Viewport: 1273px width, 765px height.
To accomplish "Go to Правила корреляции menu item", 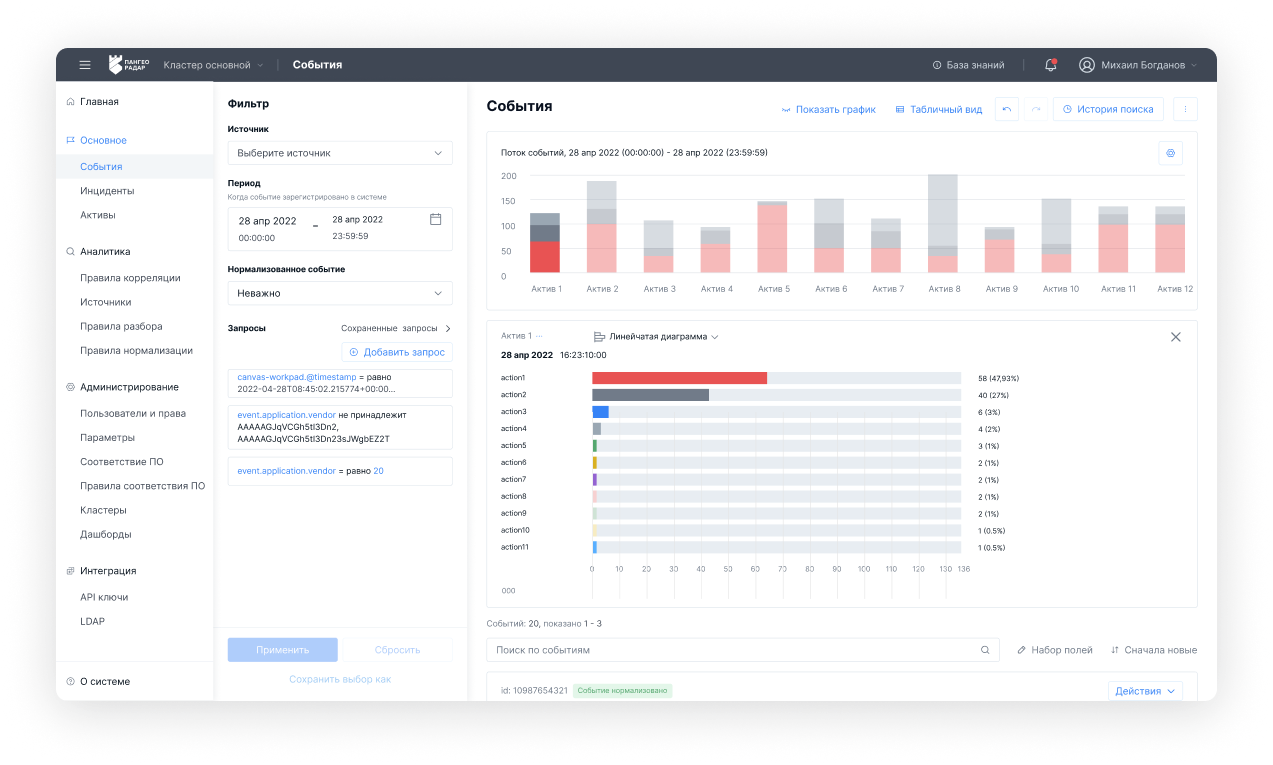I will [x=130, y=278].
